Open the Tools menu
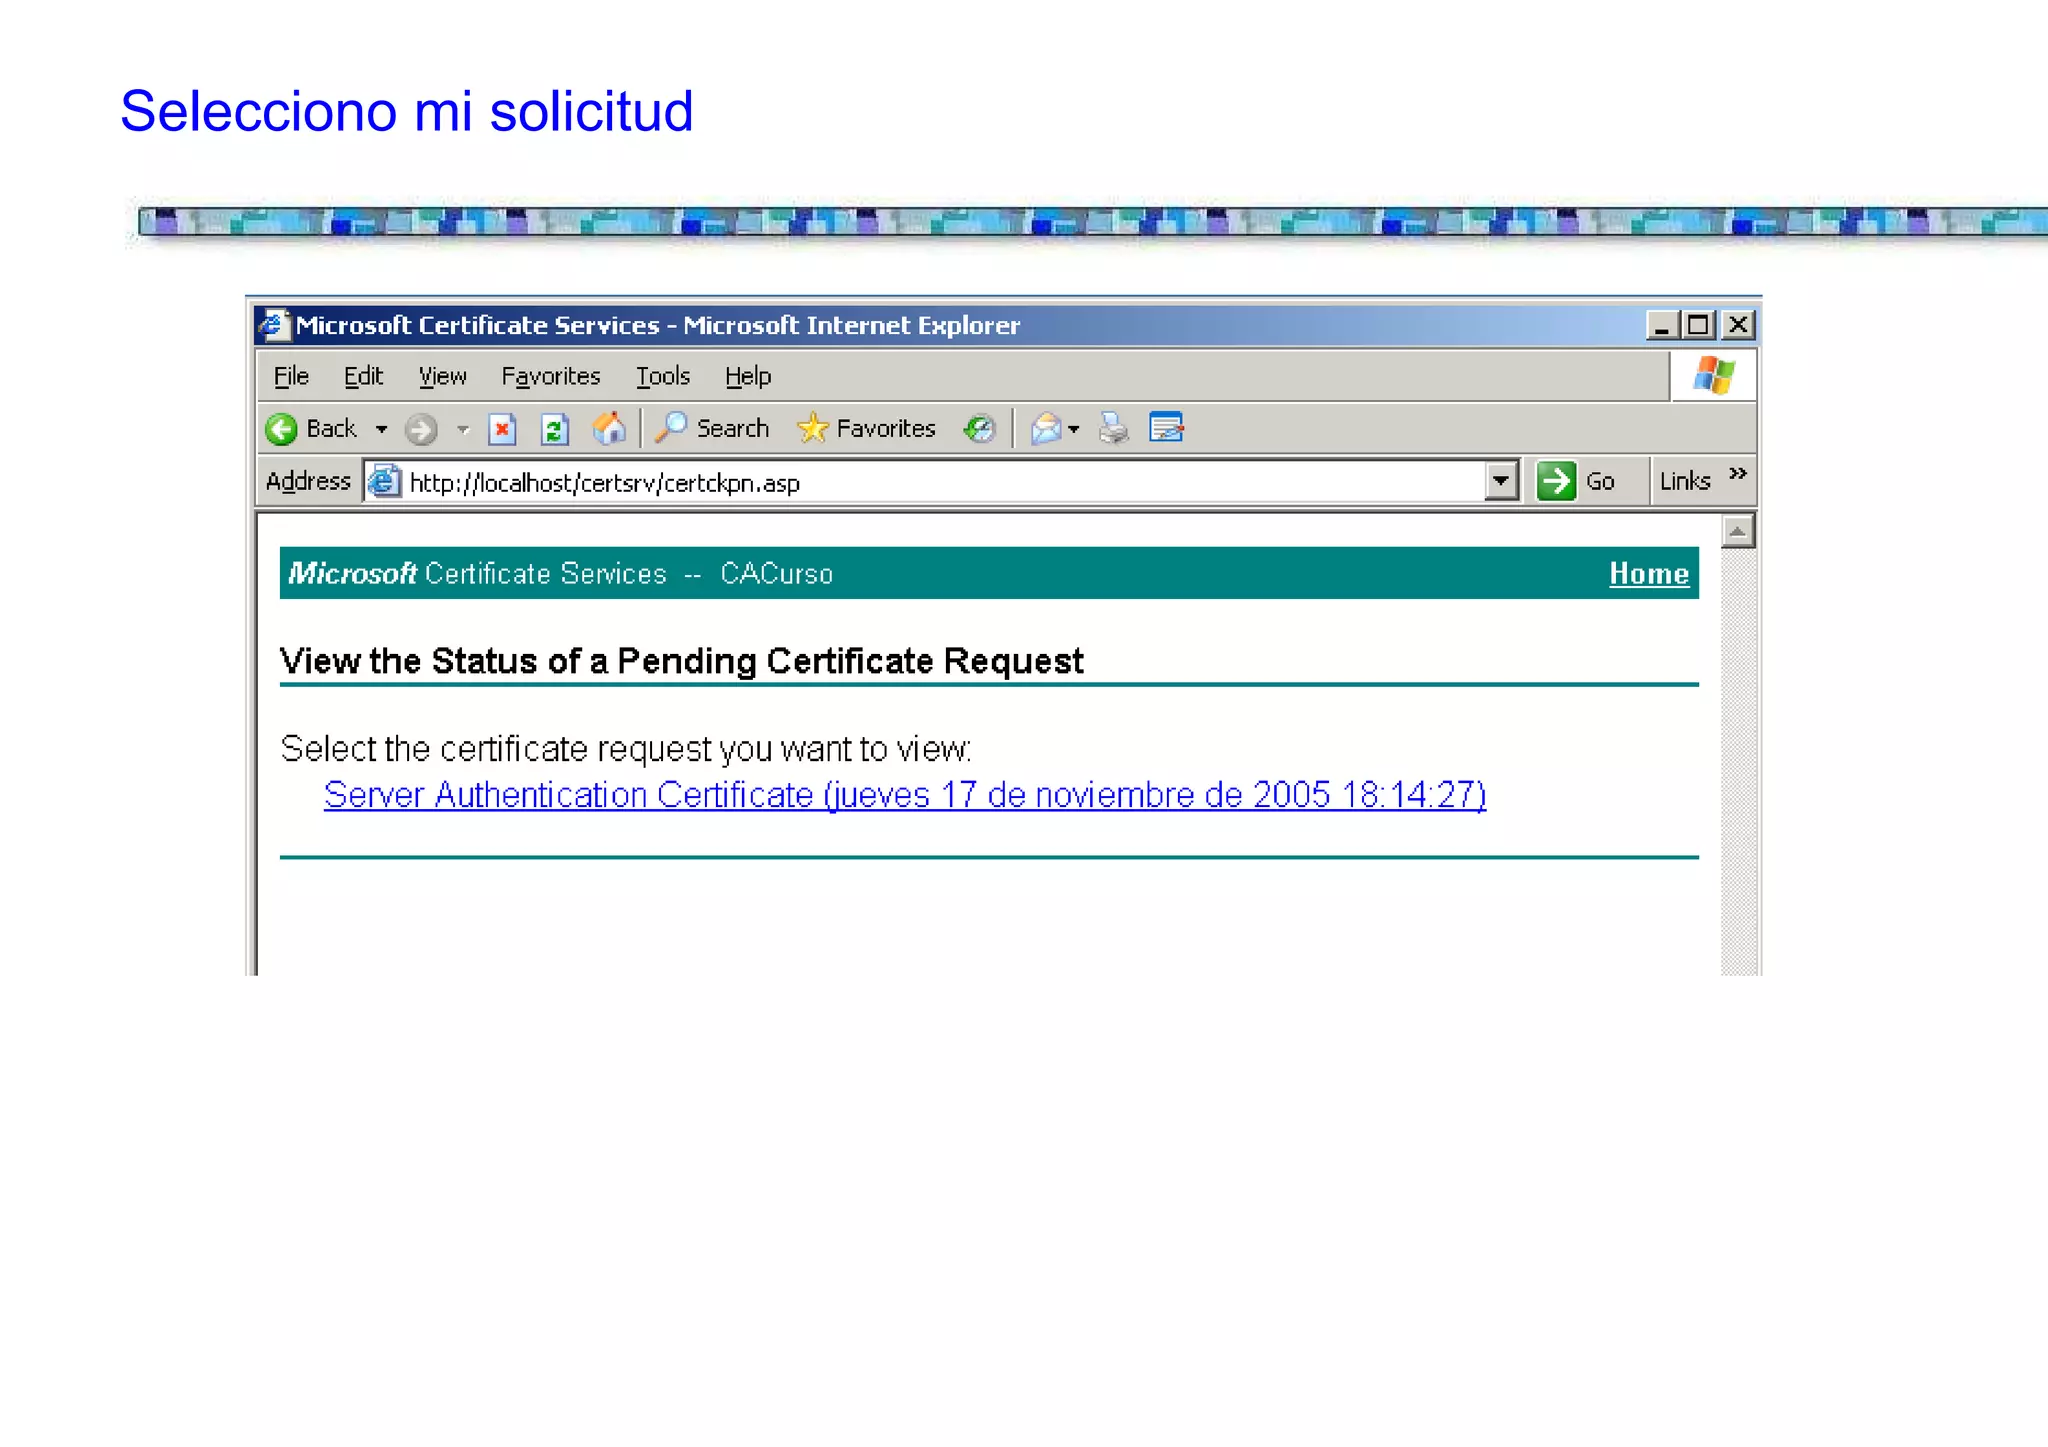 click(x=663, y=376)
